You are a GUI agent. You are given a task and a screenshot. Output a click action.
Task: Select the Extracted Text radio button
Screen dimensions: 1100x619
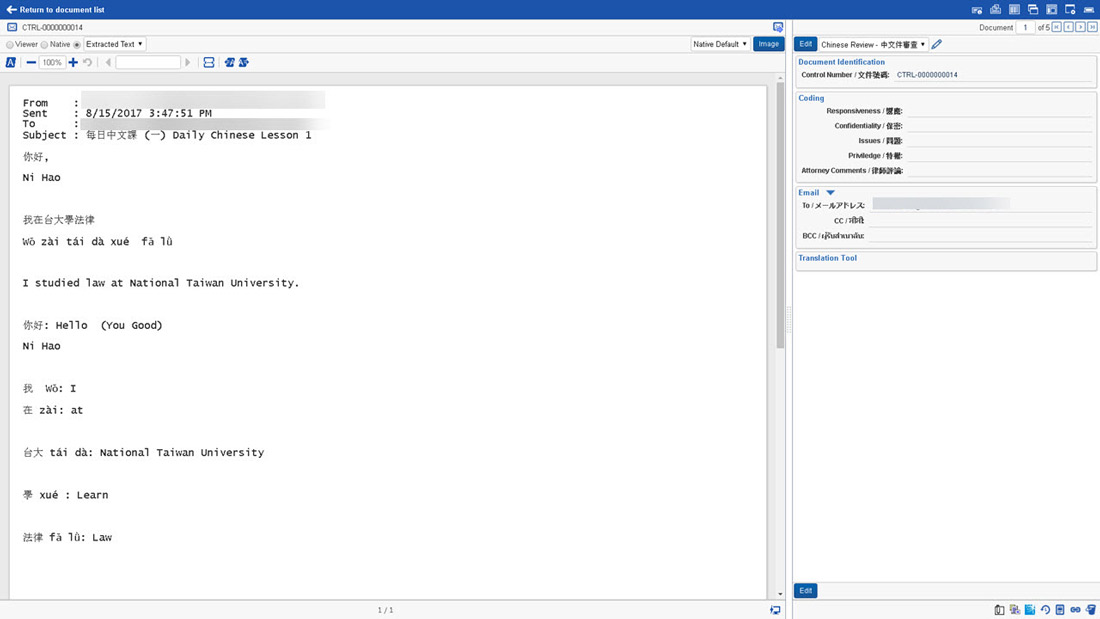pyautogui.click(x=78, y=45)
